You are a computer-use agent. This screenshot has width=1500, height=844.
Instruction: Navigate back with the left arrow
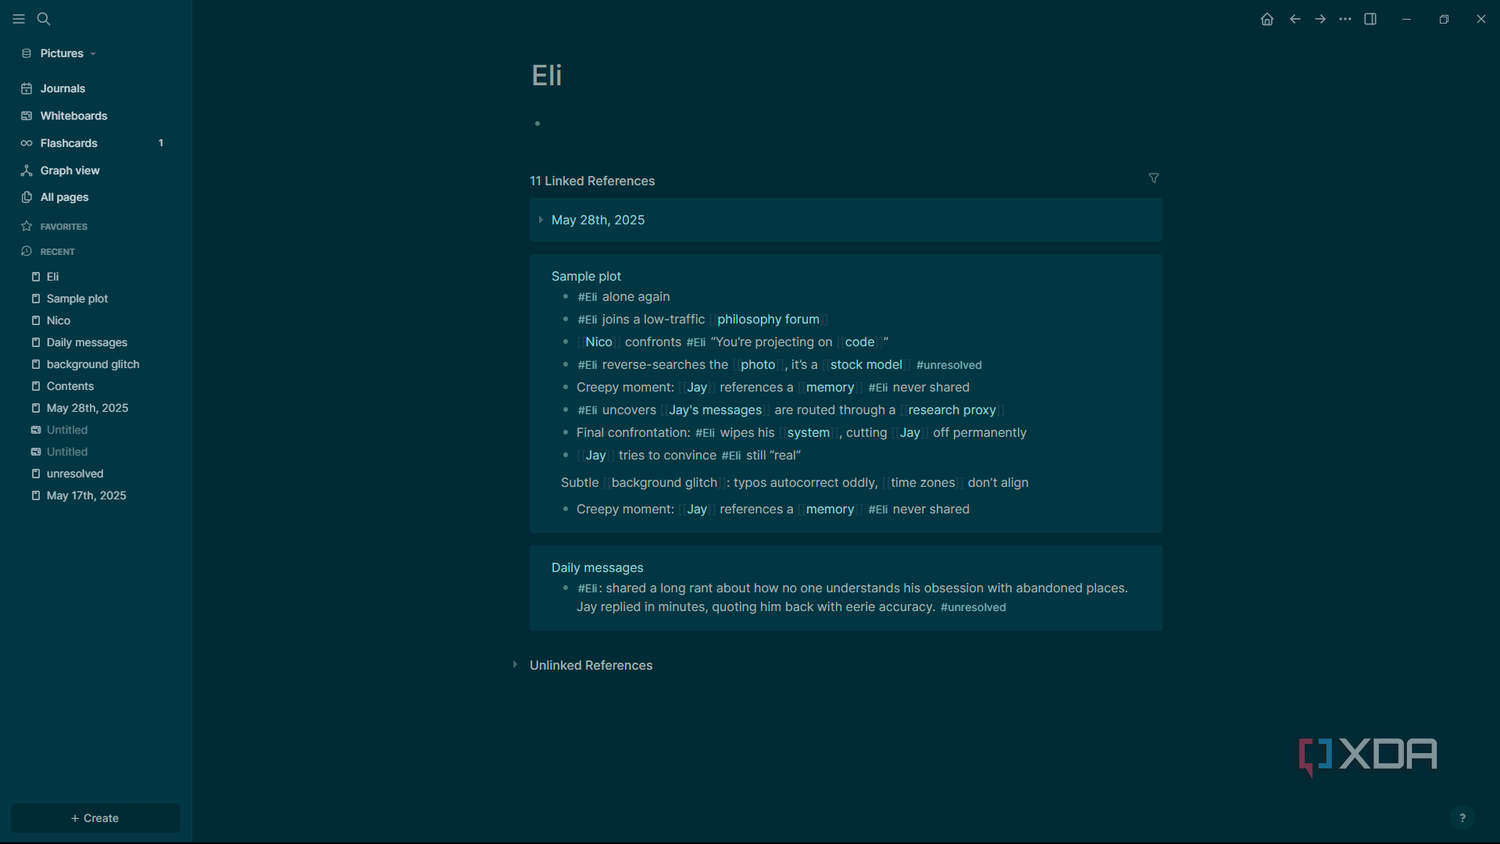point(1295,19)
